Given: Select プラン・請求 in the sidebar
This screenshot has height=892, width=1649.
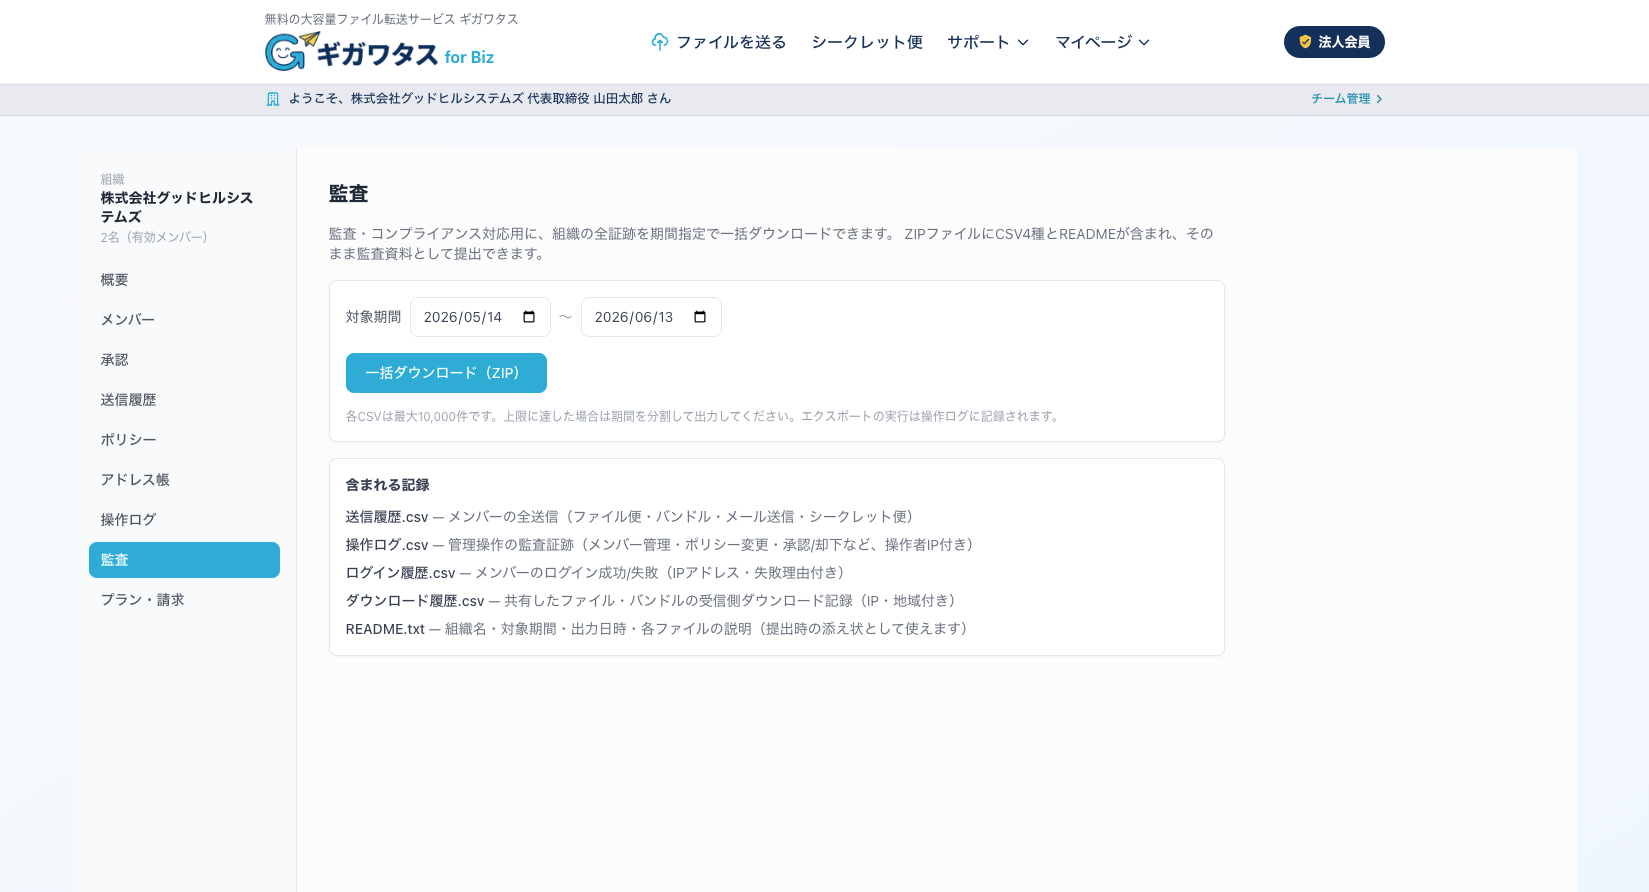Looking at the screenshot, I should click(184, 600).
